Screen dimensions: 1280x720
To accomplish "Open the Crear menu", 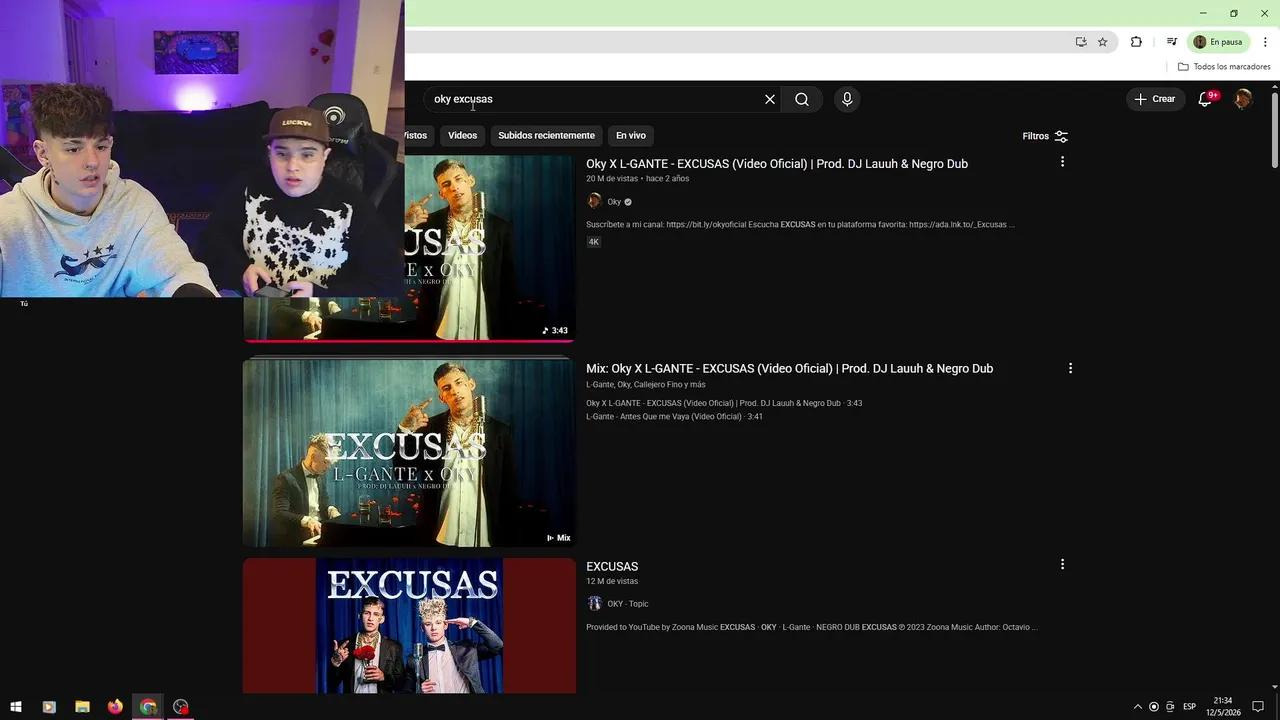I will coord(1154,99).
